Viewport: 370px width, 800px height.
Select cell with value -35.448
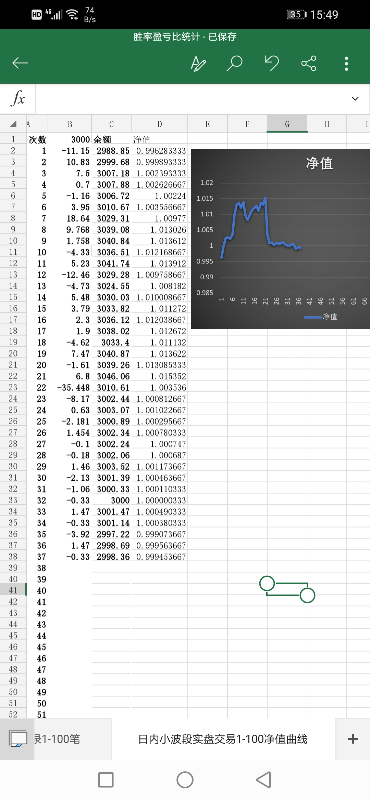(x=70, y=387)
